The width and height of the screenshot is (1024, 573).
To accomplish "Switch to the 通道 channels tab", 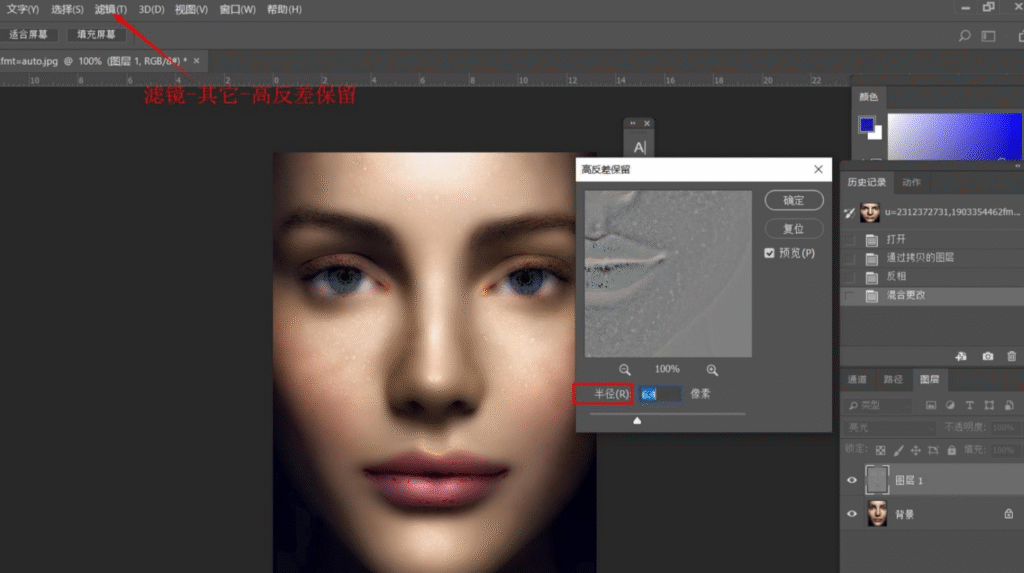I will click(x=857, y=380).
